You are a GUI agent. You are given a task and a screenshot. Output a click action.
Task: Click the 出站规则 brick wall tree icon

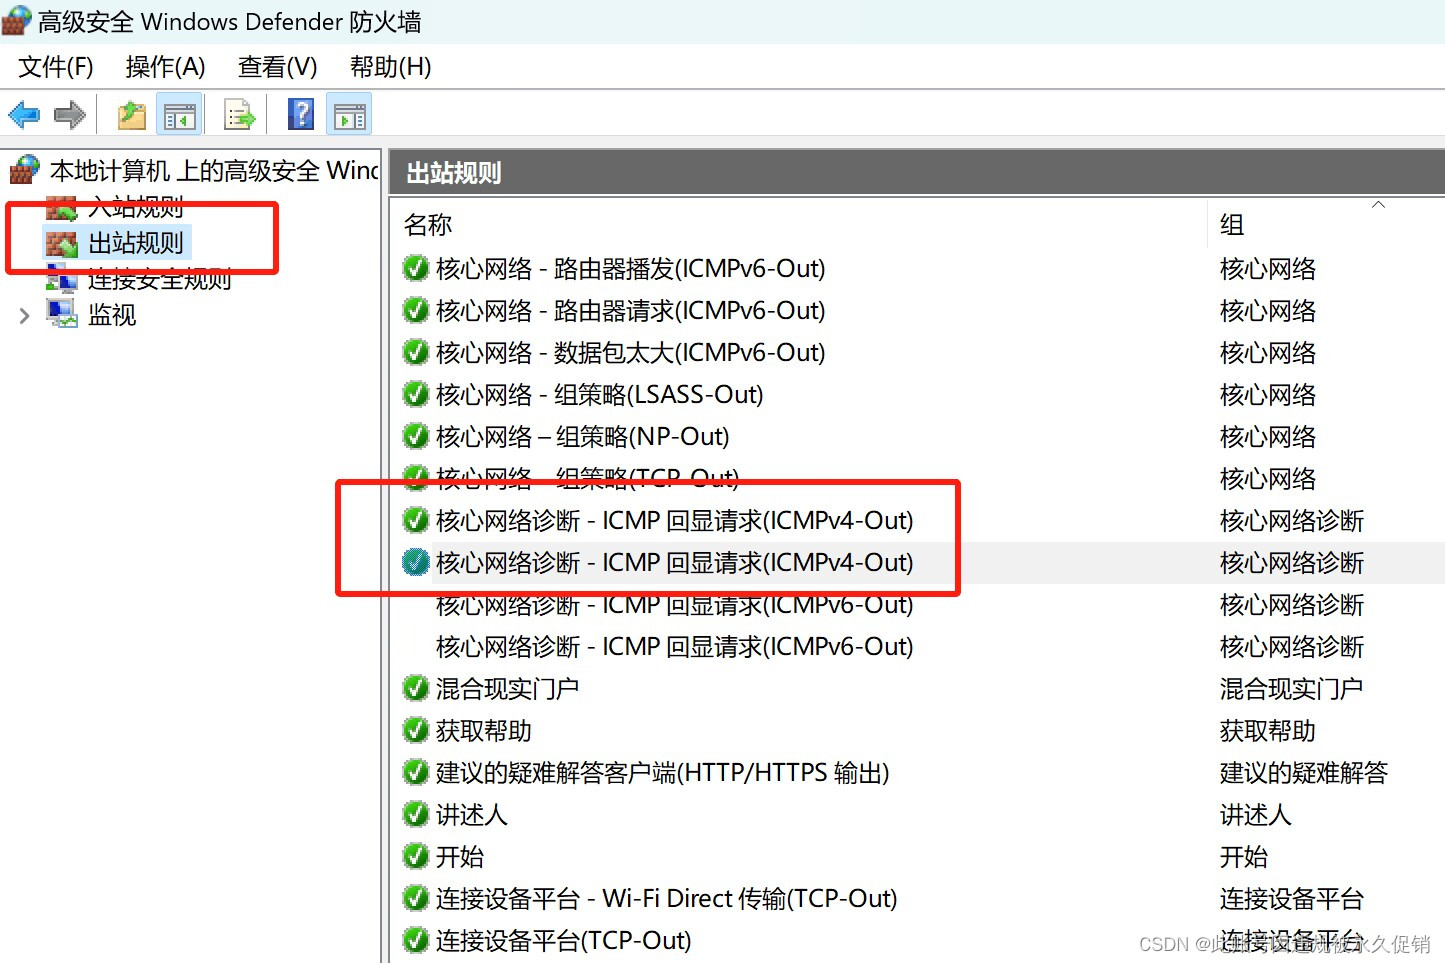(62, 243)
